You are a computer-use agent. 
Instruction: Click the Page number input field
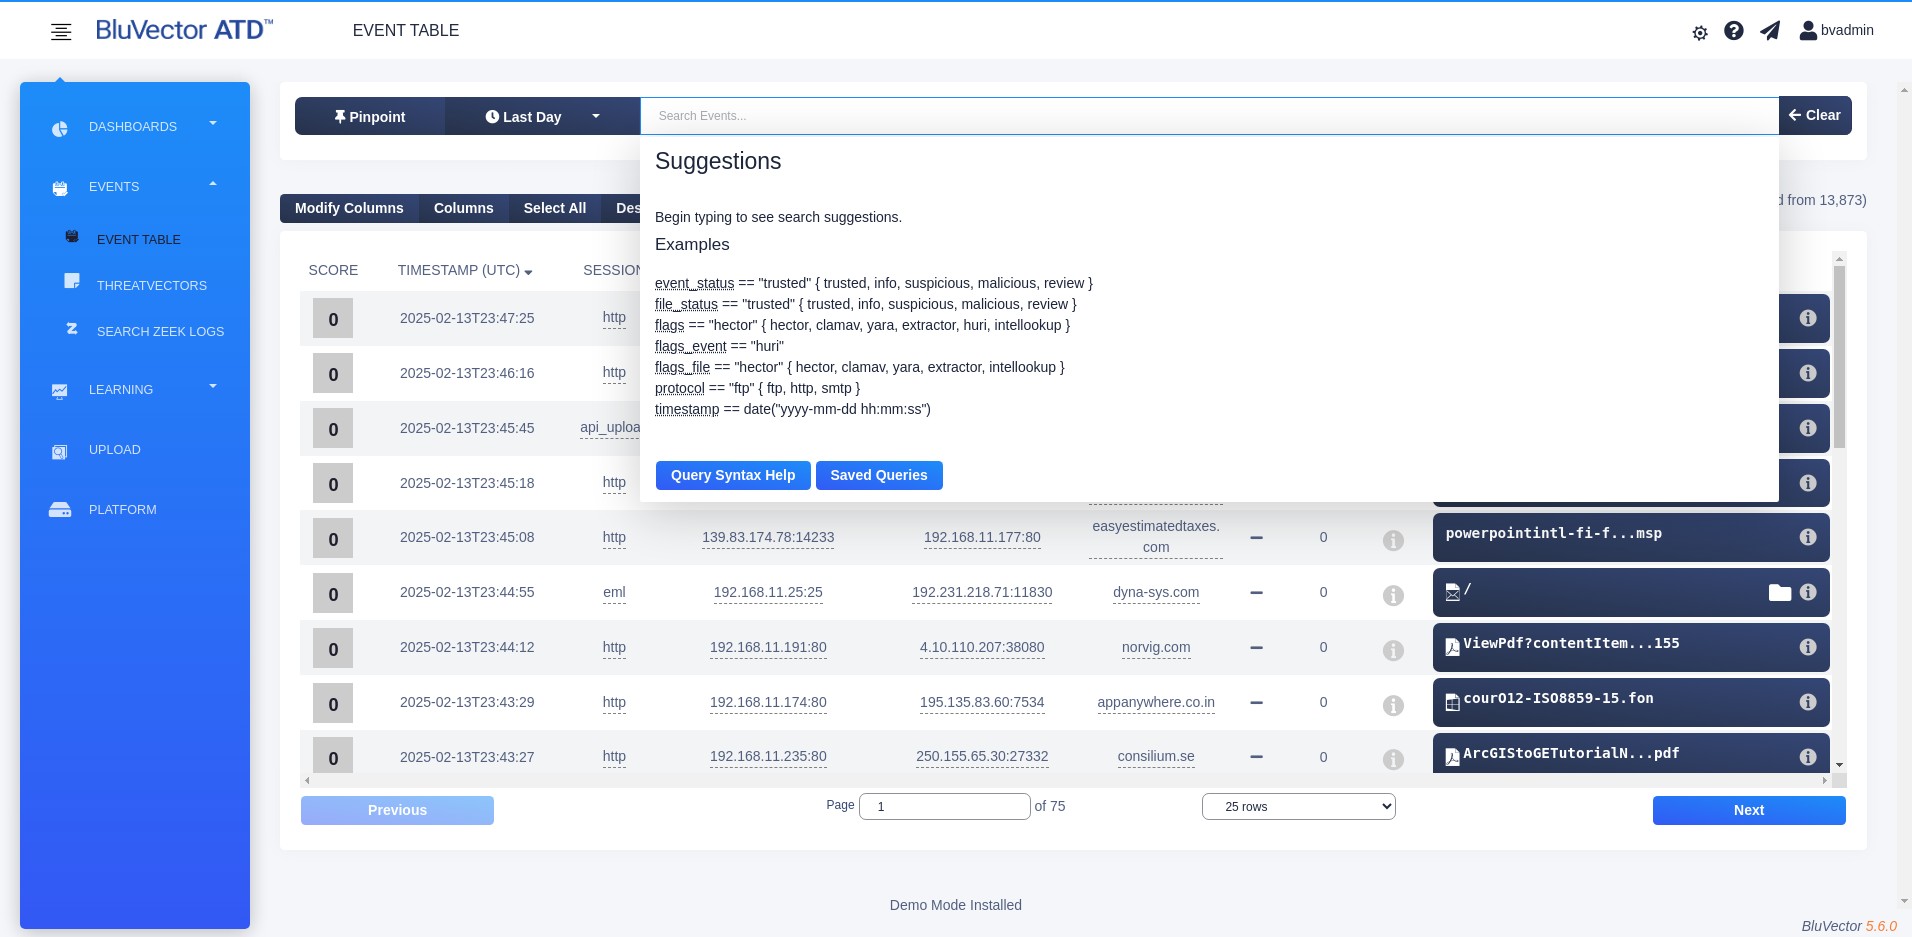(946, 807)
